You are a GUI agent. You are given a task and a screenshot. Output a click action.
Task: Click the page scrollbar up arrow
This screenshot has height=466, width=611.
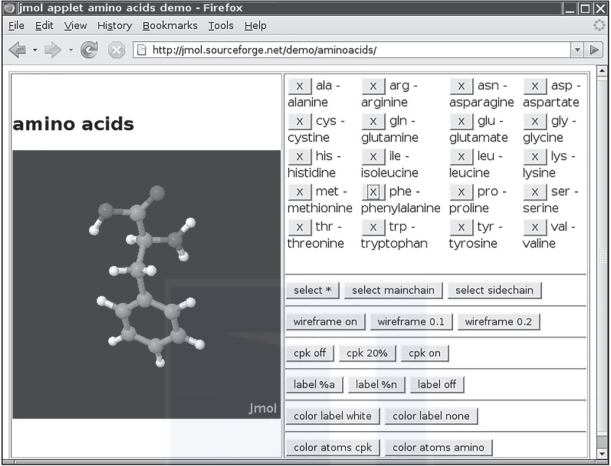tap(602, 71)
